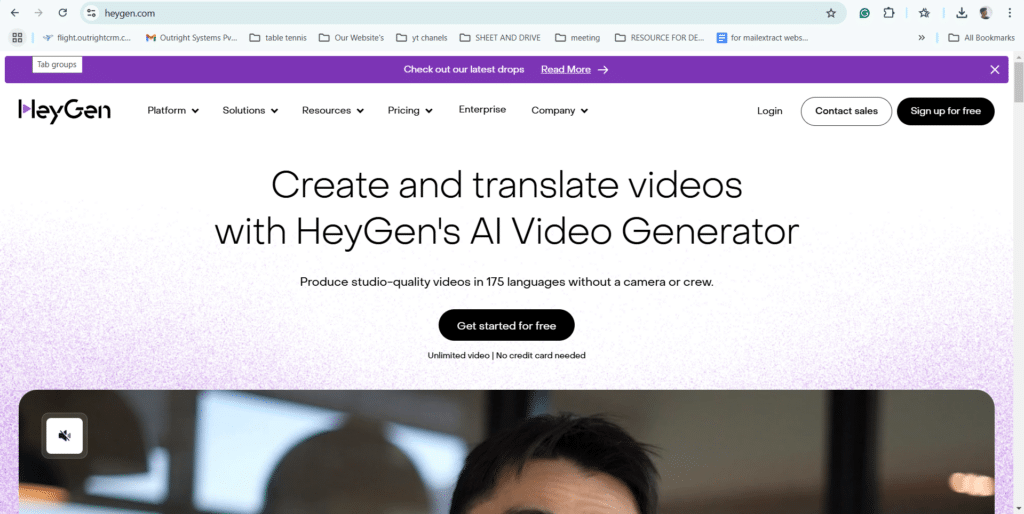
Task: Click Sign up for free button
Action: click(x=946, y=111)
